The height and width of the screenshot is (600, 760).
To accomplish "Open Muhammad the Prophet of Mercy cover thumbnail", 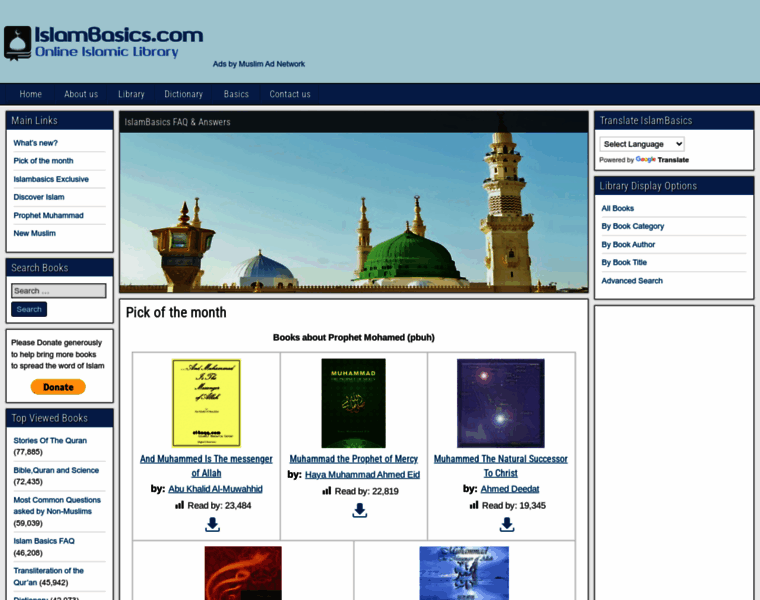I will click(x=353, y=403).
